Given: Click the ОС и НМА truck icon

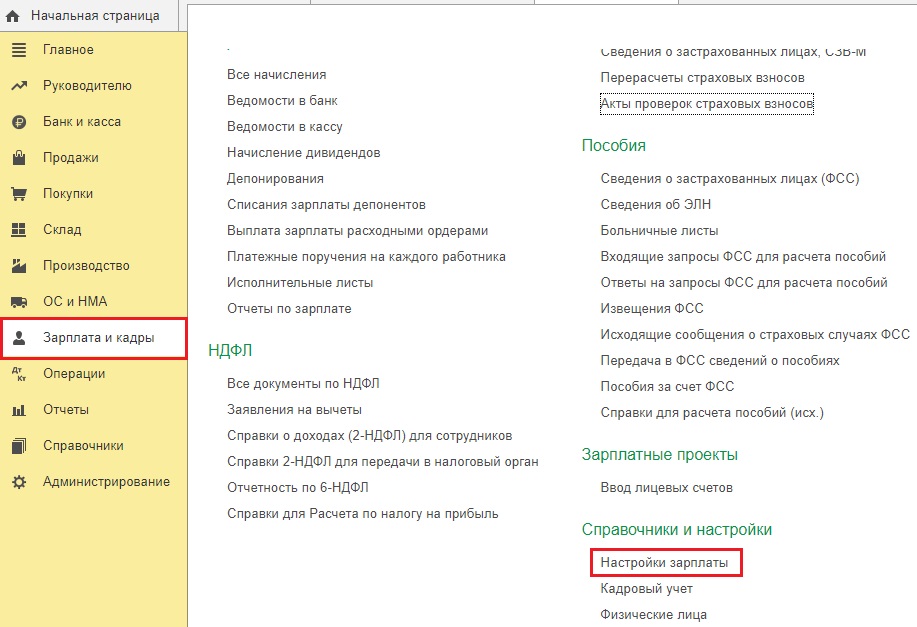Looking at the screenshot, I should coord(19,302).
